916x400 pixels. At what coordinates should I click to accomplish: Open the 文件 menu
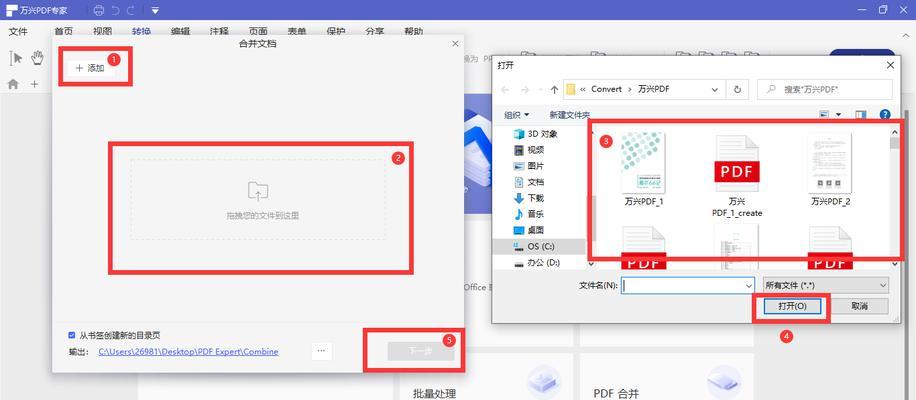click(x=18, y=32)
